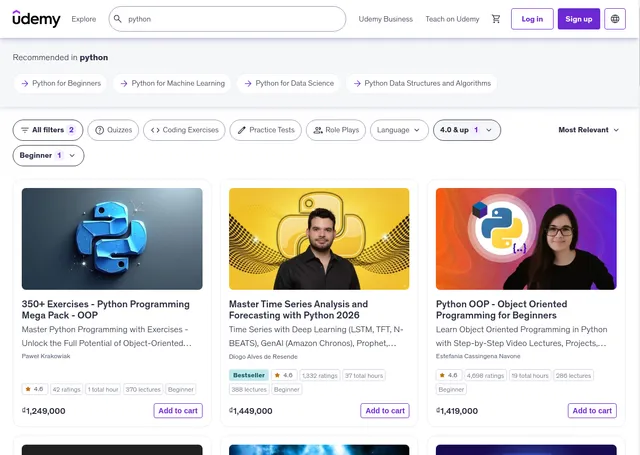Click the Udemy logo
The image size is (640, 455).
[x=36, y=19]
